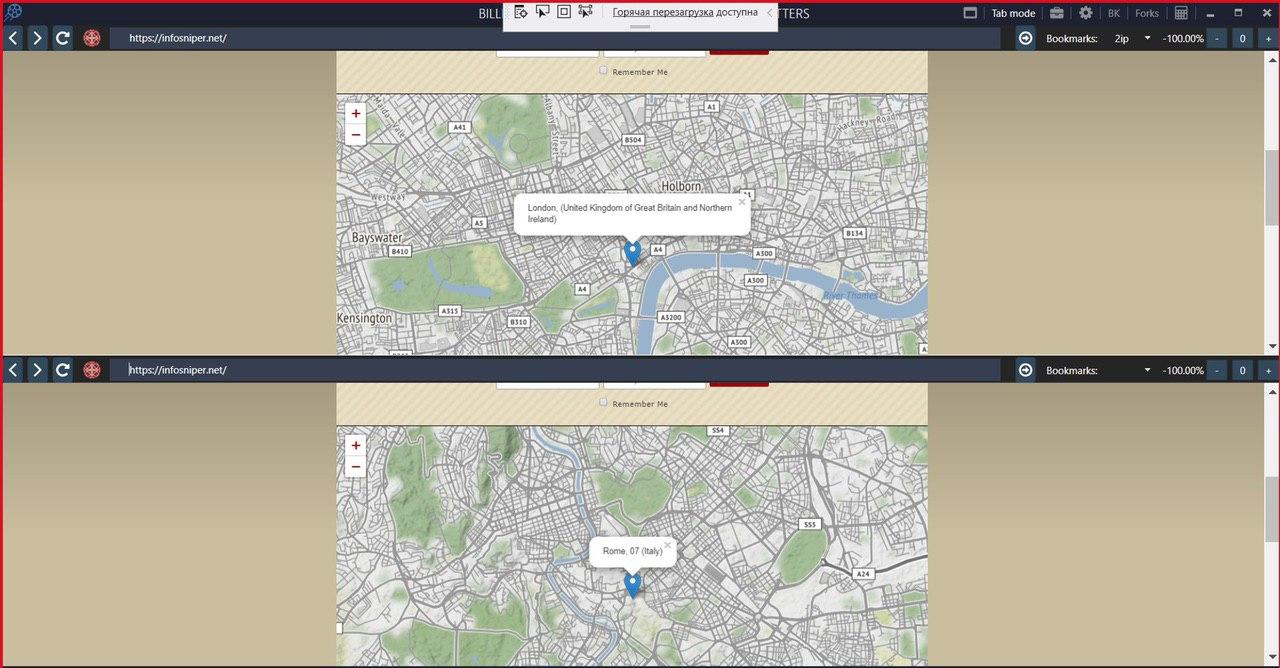
Task: Decrease zoom with top pane minus button
Action: (1217, 38)
